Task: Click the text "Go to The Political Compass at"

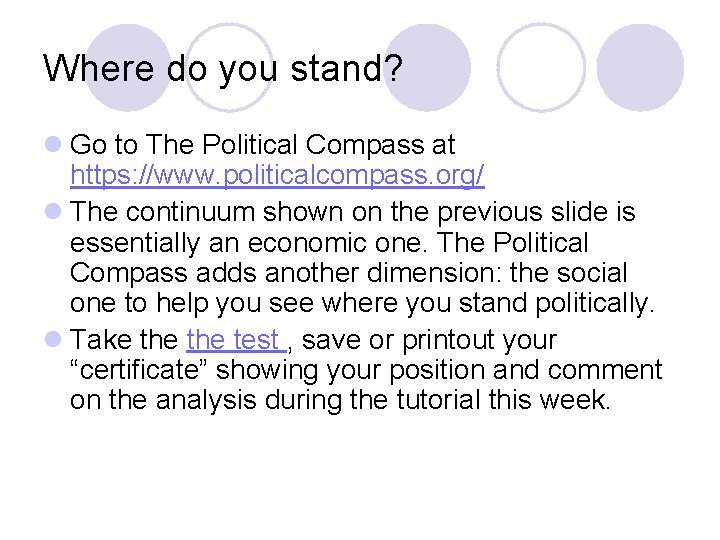Action: (262, 145)
